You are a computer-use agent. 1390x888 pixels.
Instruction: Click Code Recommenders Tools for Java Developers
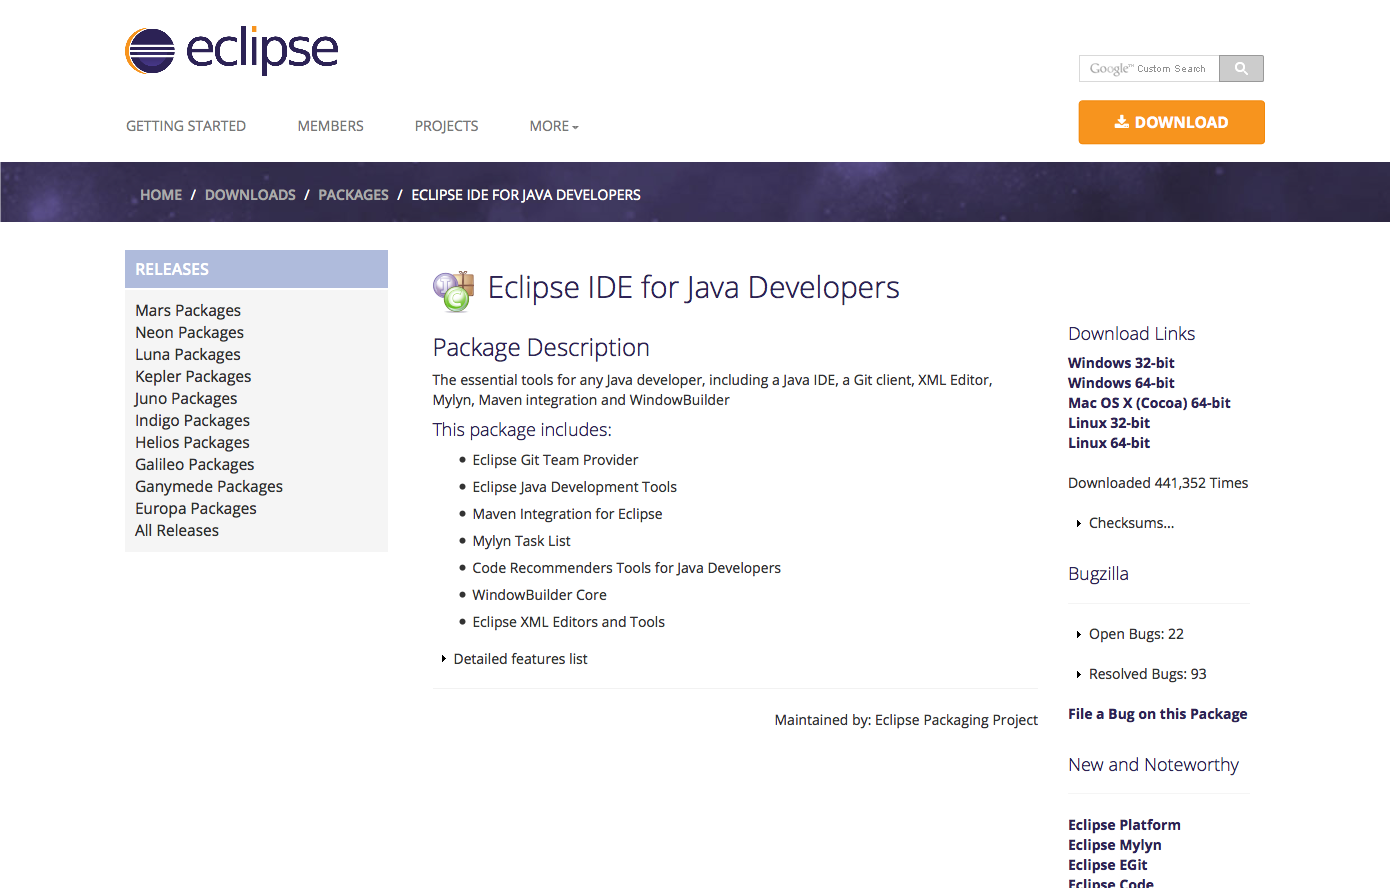626,568
